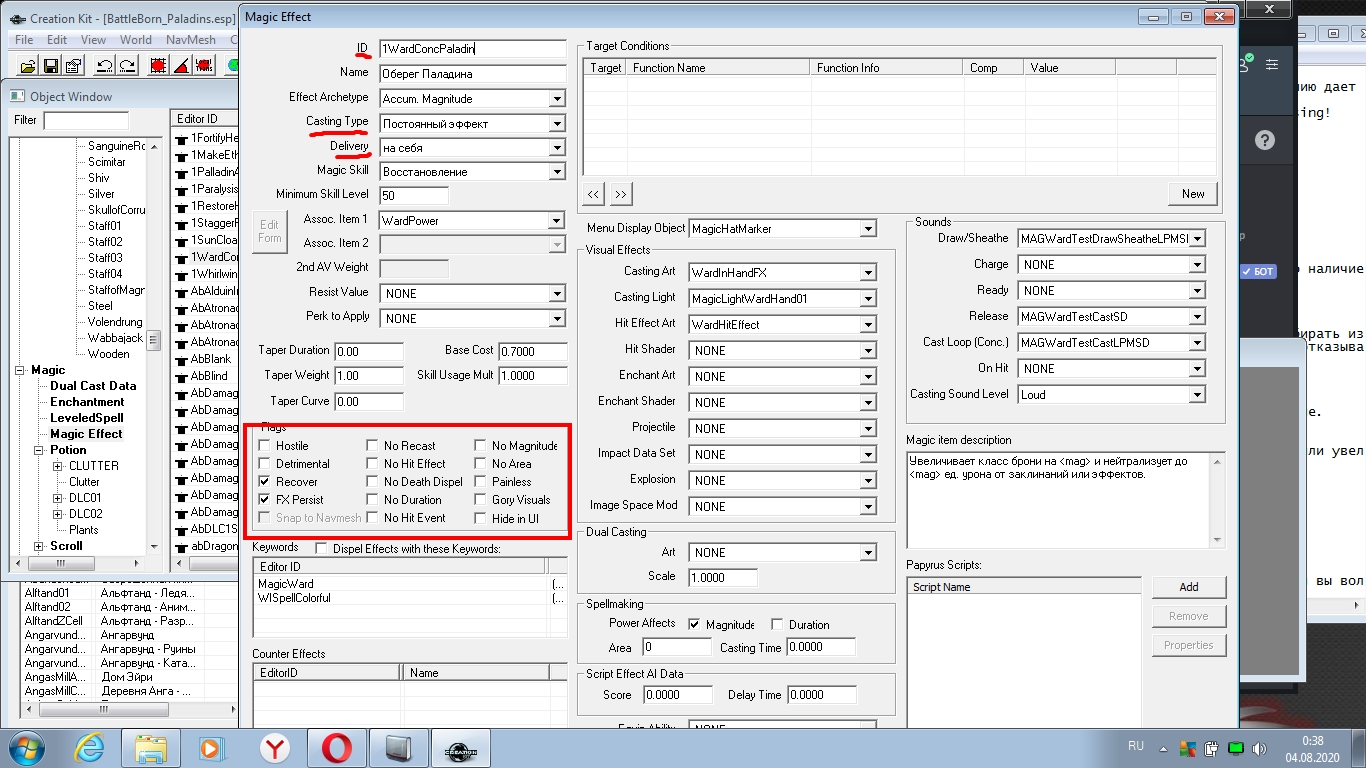The width and height of the screenshot is (1366, 768).
Task: Open the File menu
Action: 24,40
